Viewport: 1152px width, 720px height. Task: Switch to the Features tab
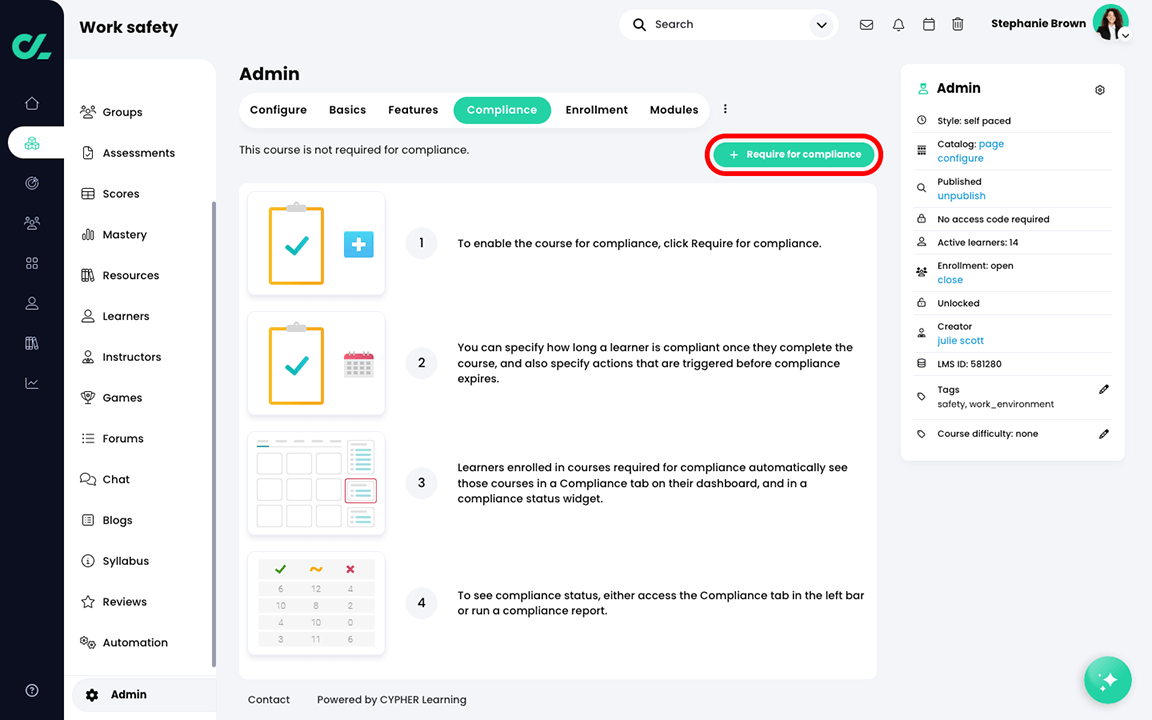point(412,110)
